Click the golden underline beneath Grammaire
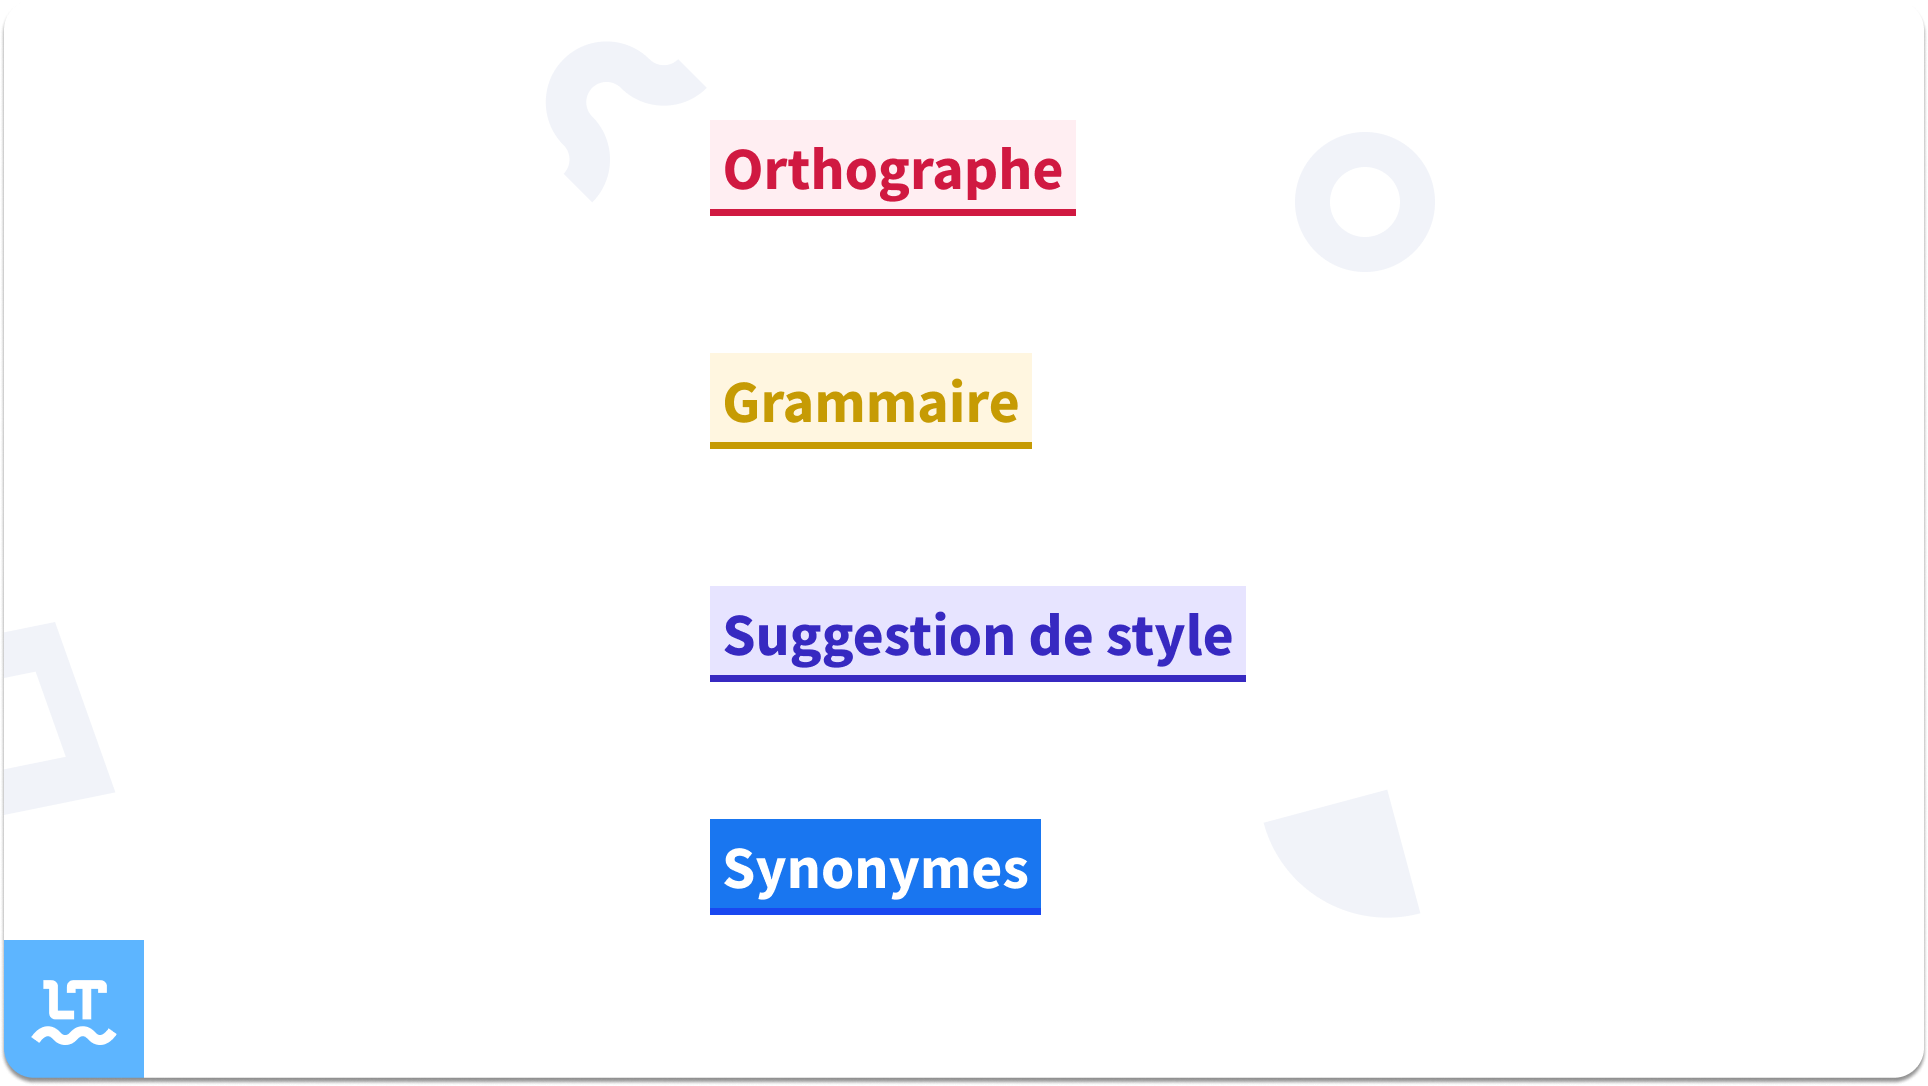Screen dimensions: 1928x1086 click(871, 445)
